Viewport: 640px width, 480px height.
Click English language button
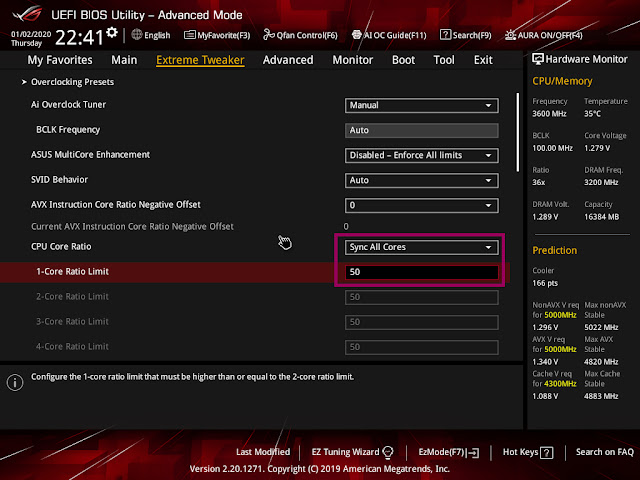pos(151,35)
